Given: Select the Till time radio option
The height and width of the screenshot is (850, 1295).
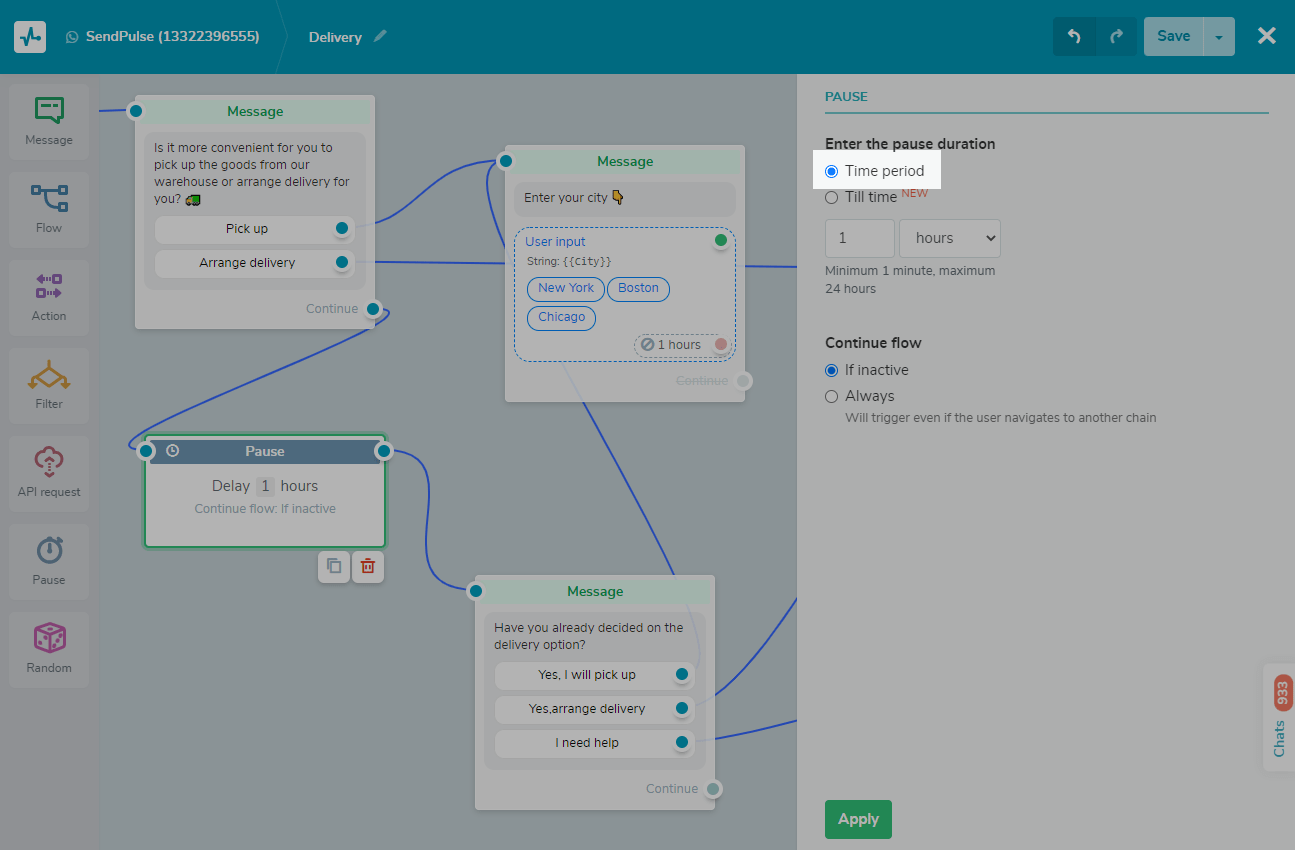Looking at the screenshot, I should [x=831, y=197].
